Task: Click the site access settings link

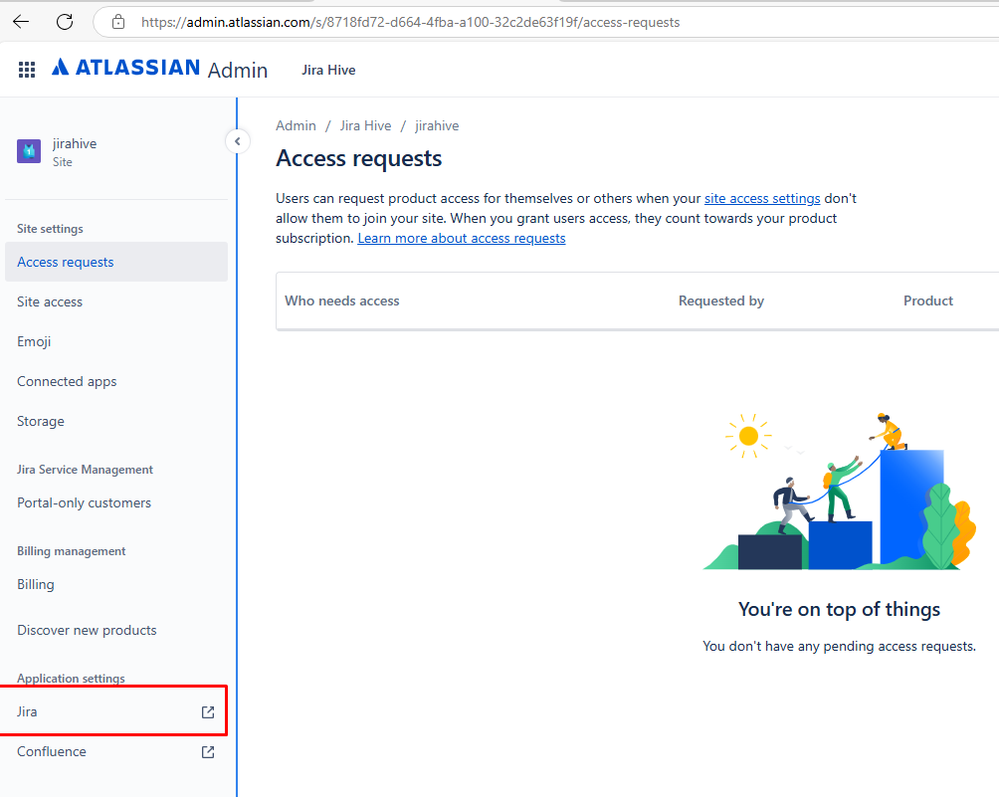Action: coord(762,198)
